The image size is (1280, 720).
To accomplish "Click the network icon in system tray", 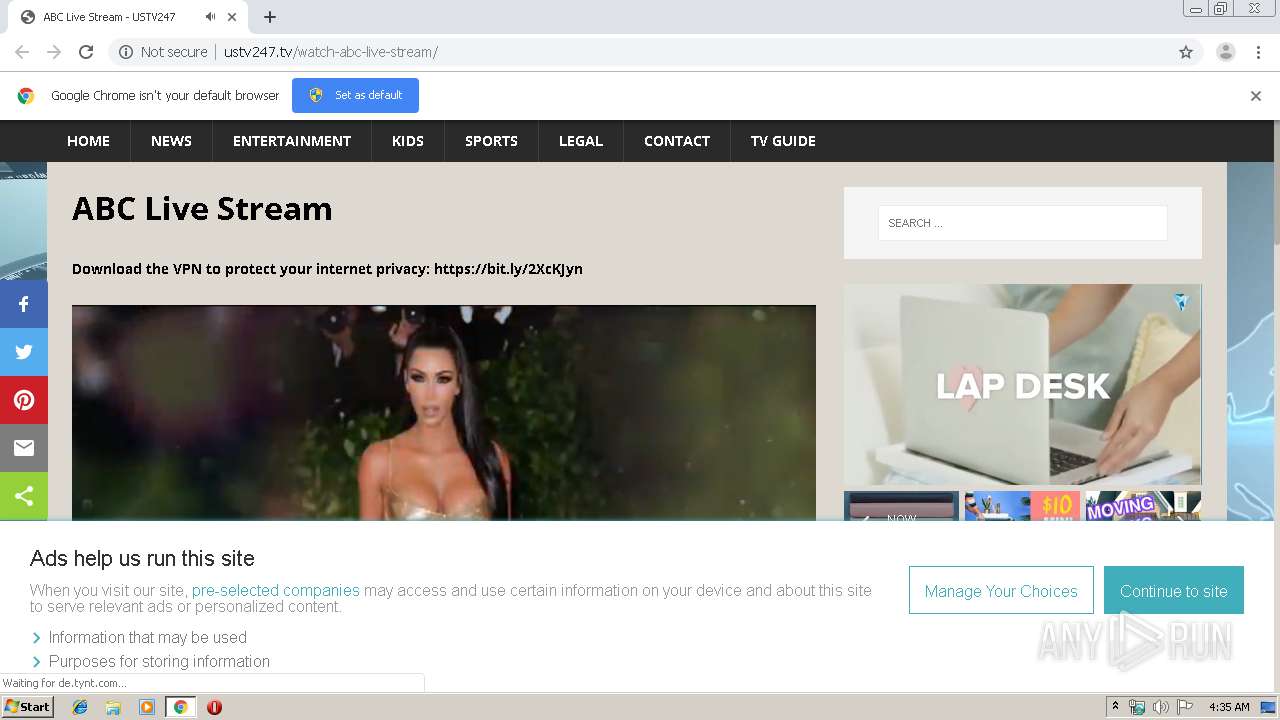I will click(x=1137, y=707).
